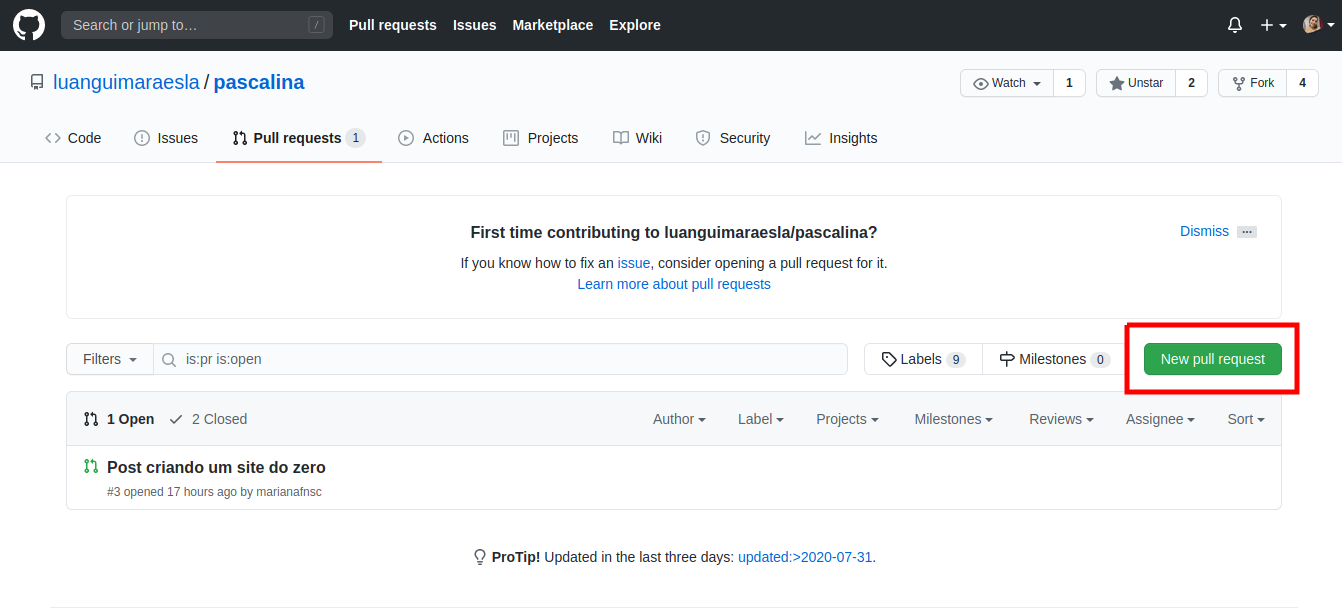1342x611 pixels.
Task: Click the GitHub logo icon
Action: coord(29,25)
